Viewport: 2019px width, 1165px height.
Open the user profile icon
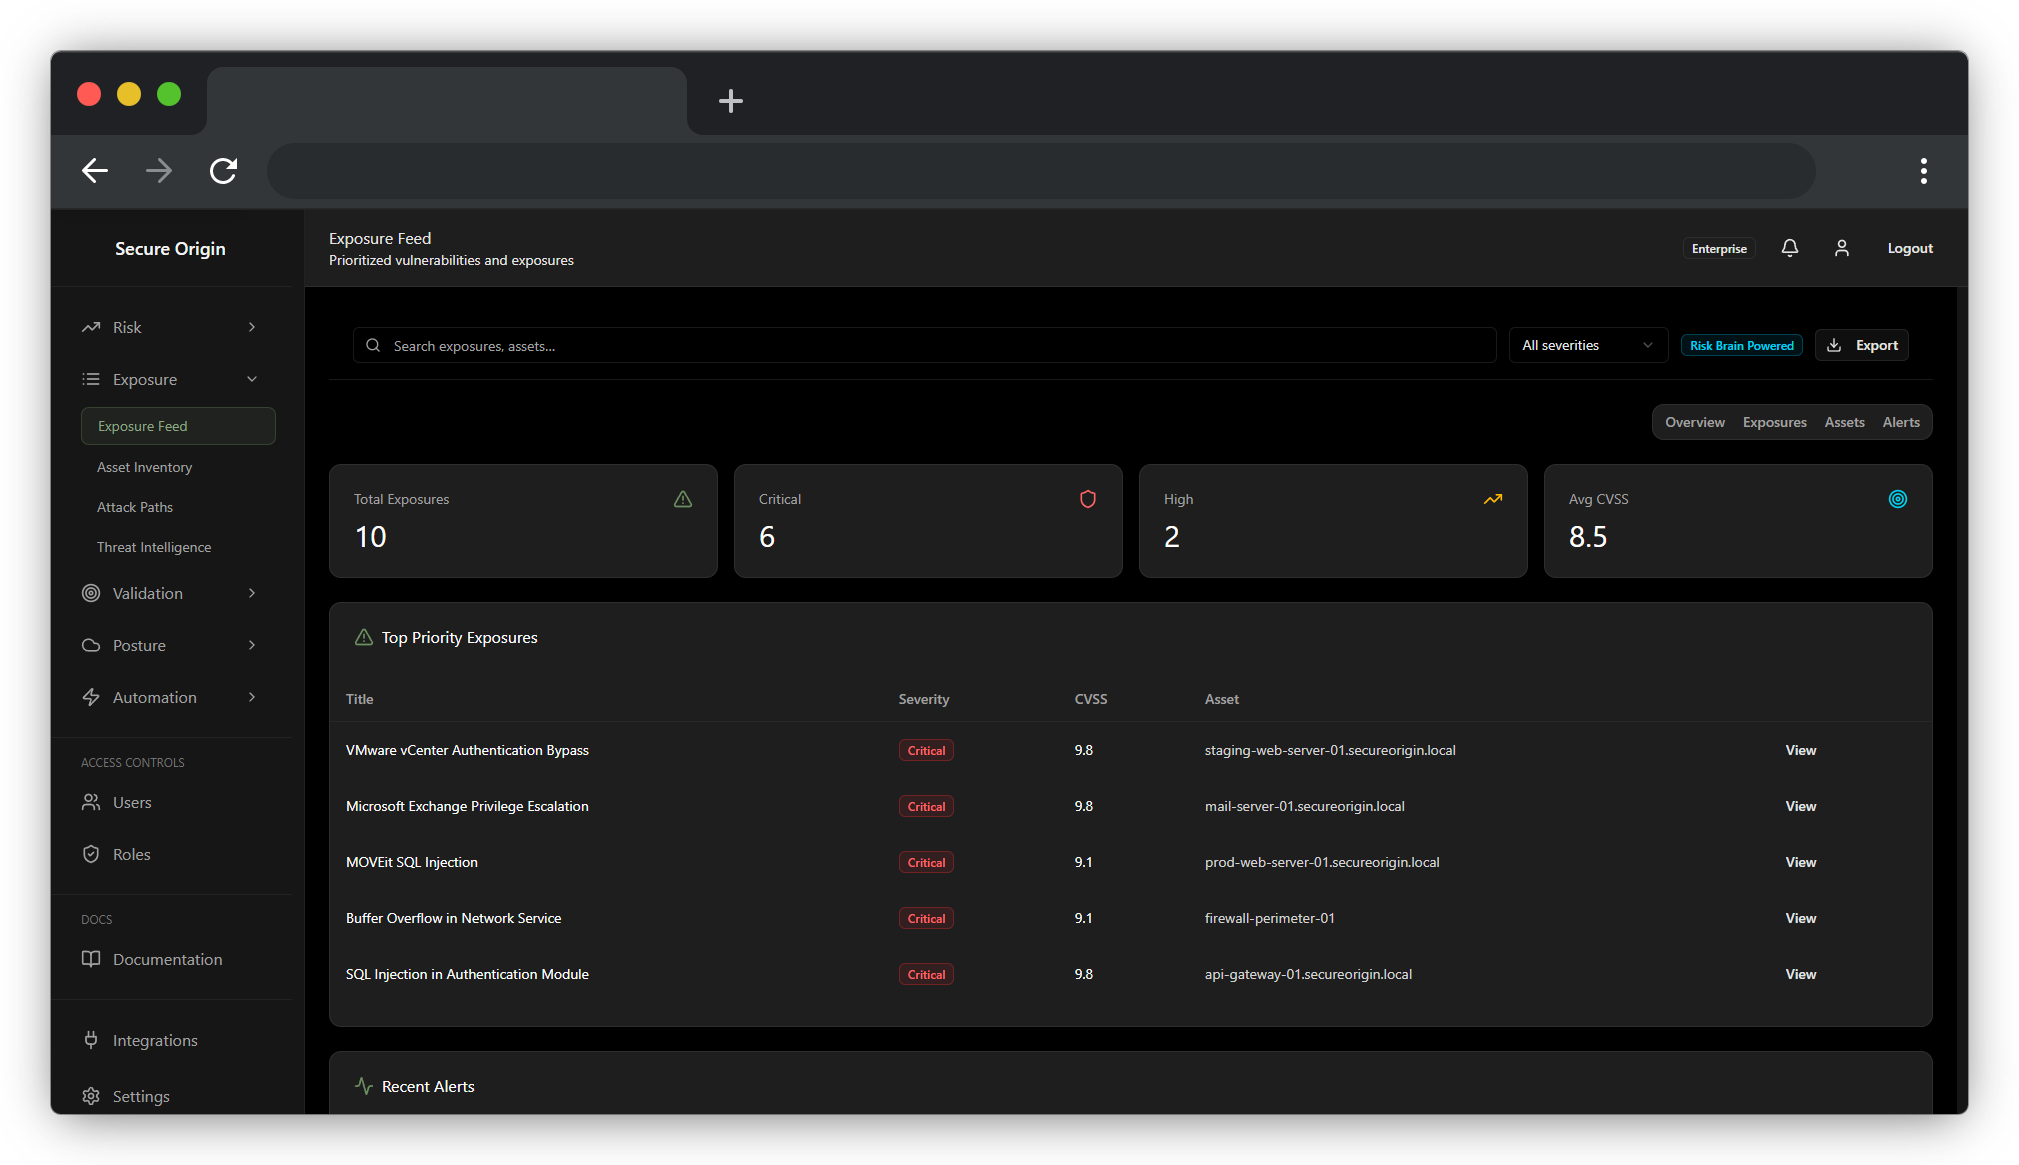tap(1841, 248)
